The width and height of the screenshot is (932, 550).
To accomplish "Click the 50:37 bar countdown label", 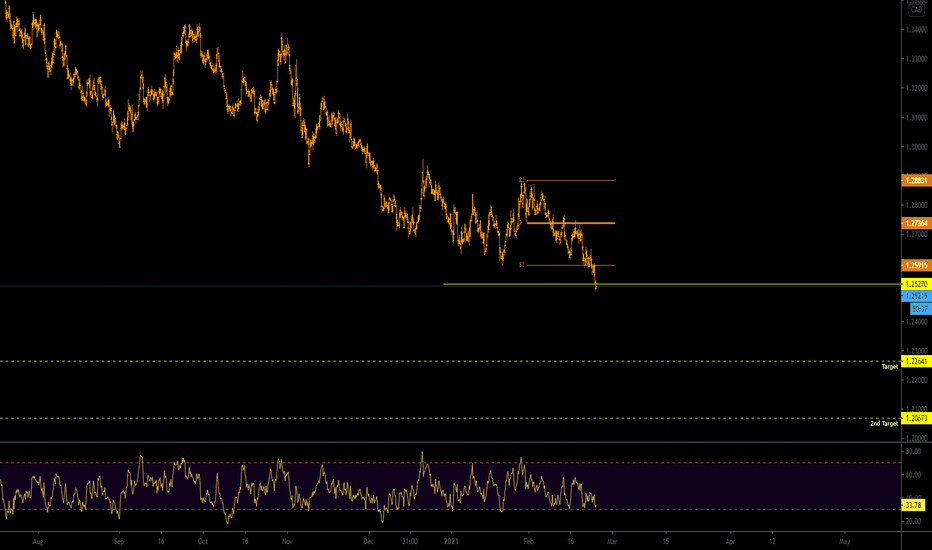I will [921, 309].
